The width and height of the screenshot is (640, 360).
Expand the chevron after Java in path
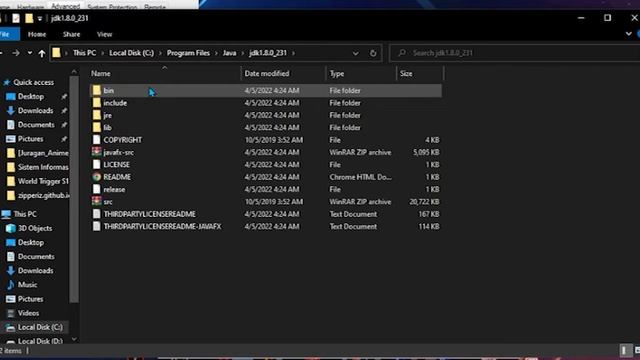[x=243, y=53]
